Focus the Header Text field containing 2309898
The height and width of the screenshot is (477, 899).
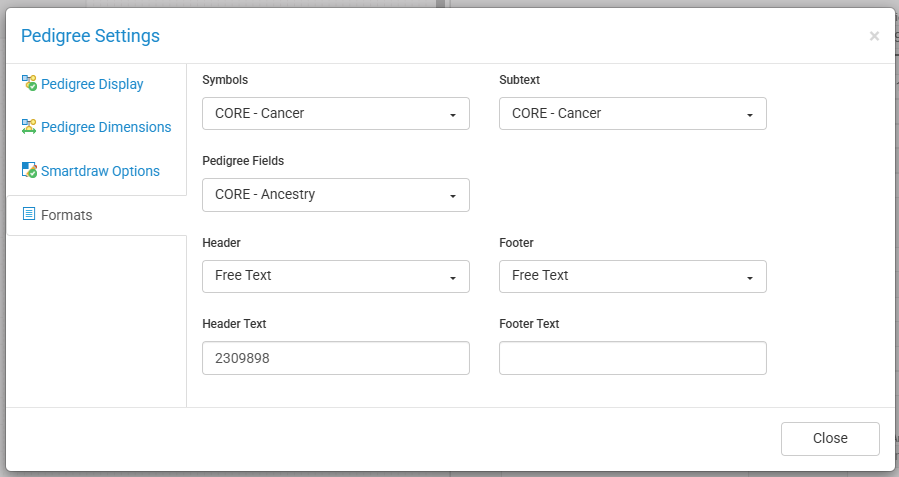tap(335, 358)
